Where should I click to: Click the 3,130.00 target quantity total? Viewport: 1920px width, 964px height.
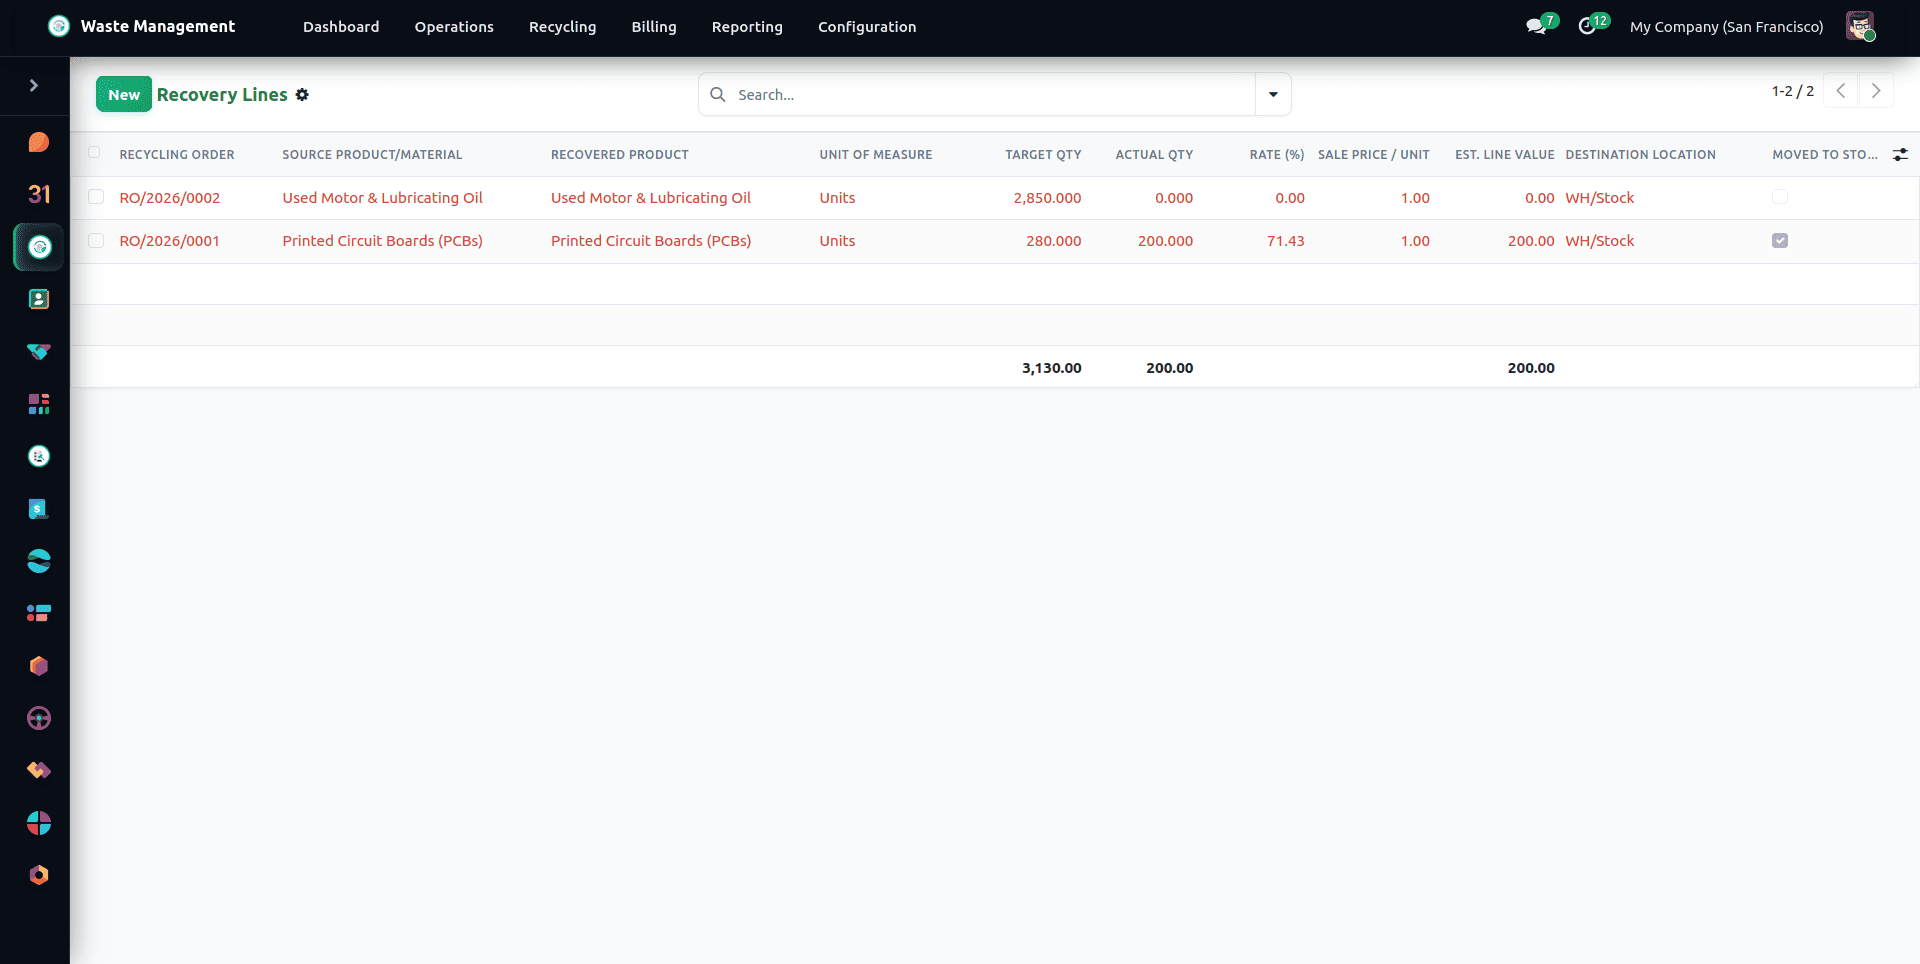(x=1052, y=368)
